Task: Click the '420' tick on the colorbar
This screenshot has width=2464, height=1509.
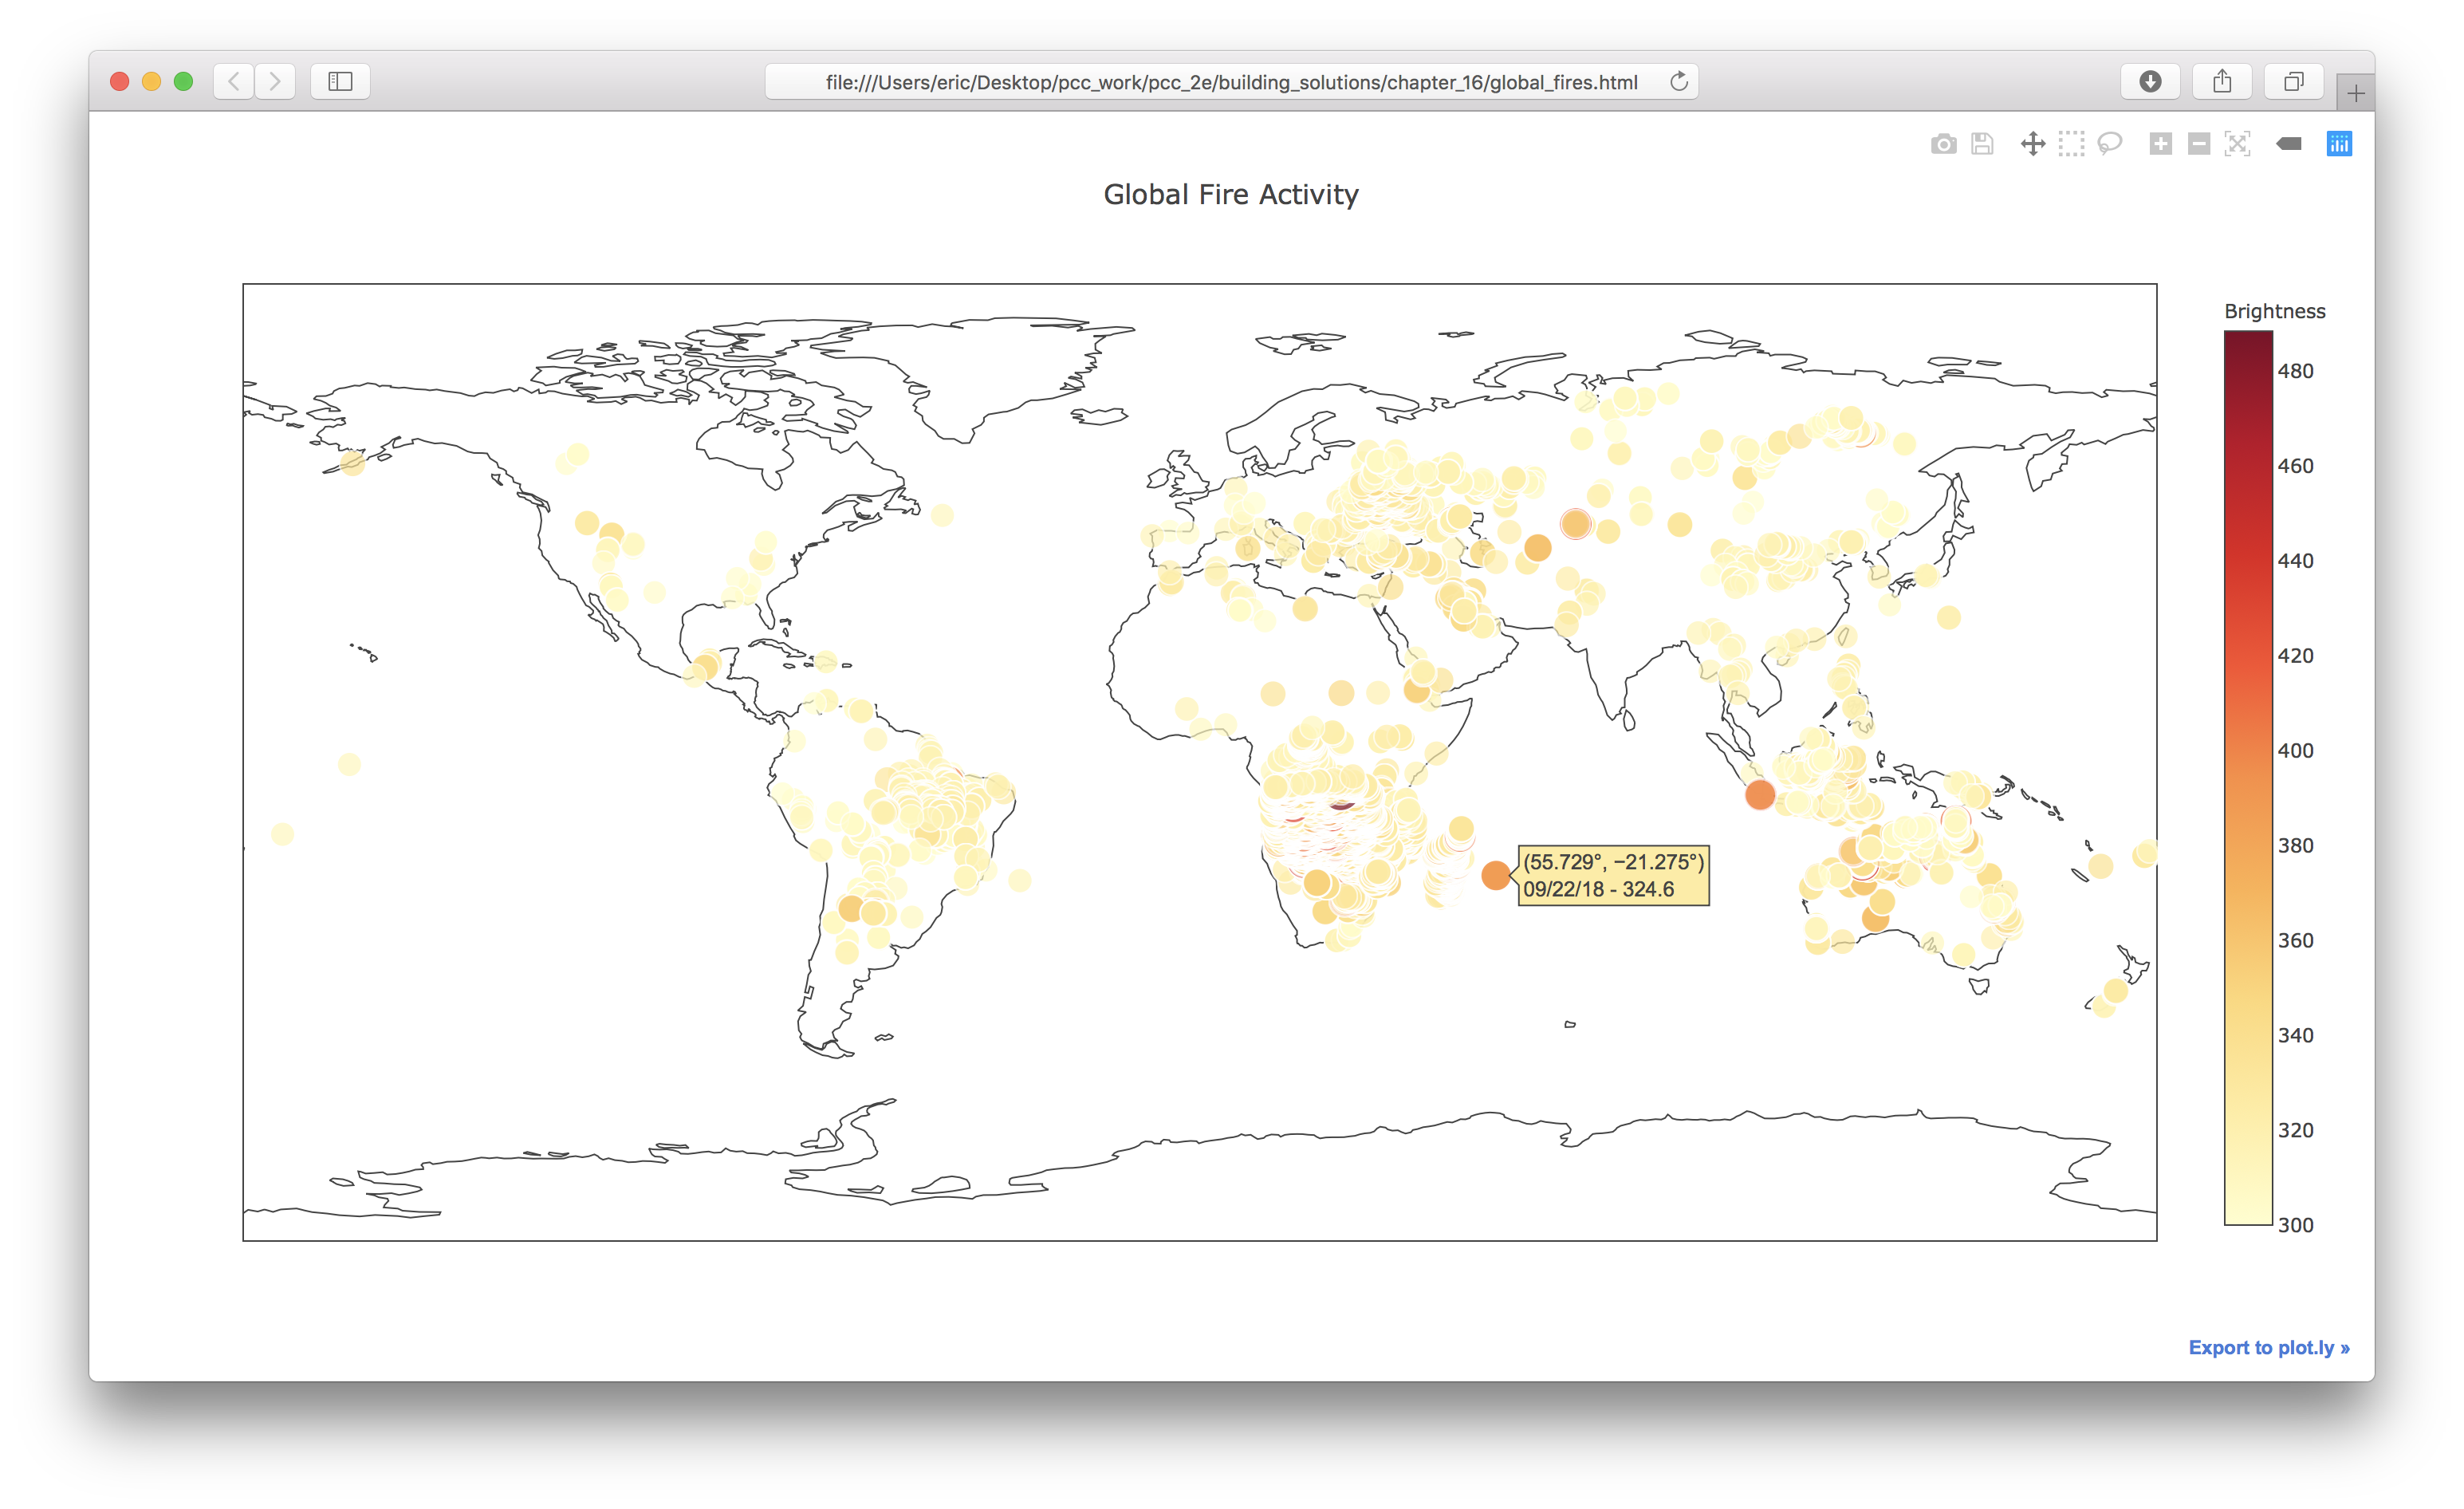Action: 2296,656
